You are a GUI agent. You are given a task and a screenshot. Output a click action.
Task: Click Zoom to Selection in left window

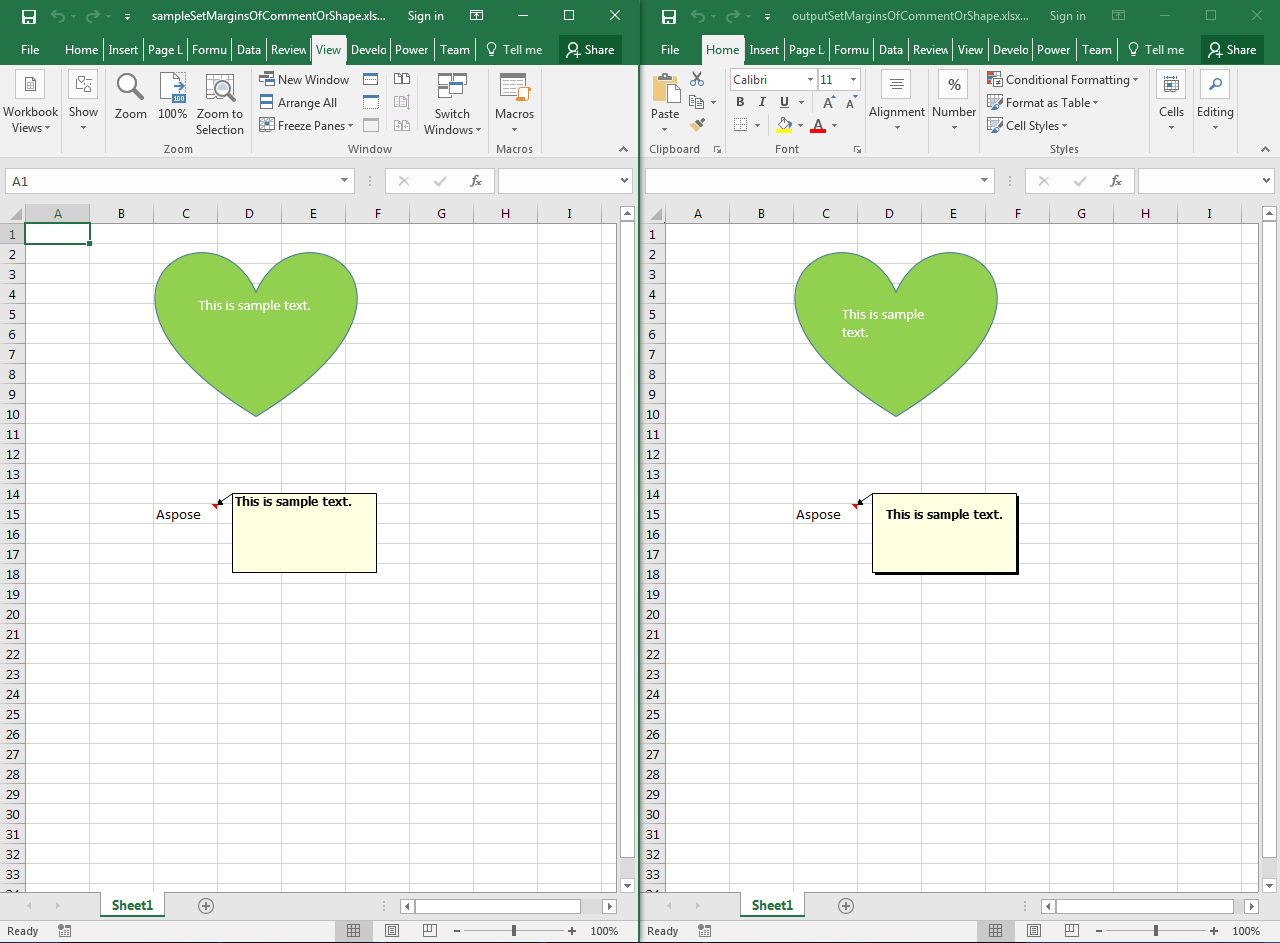219,102
